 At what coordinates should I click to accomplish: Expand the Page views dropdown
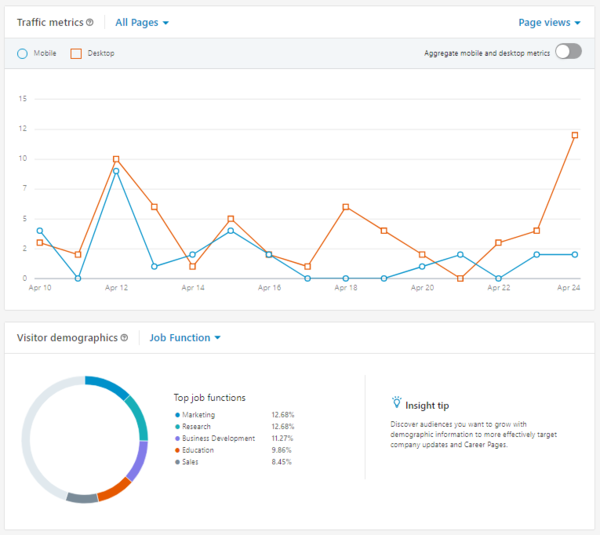[549, 22]
